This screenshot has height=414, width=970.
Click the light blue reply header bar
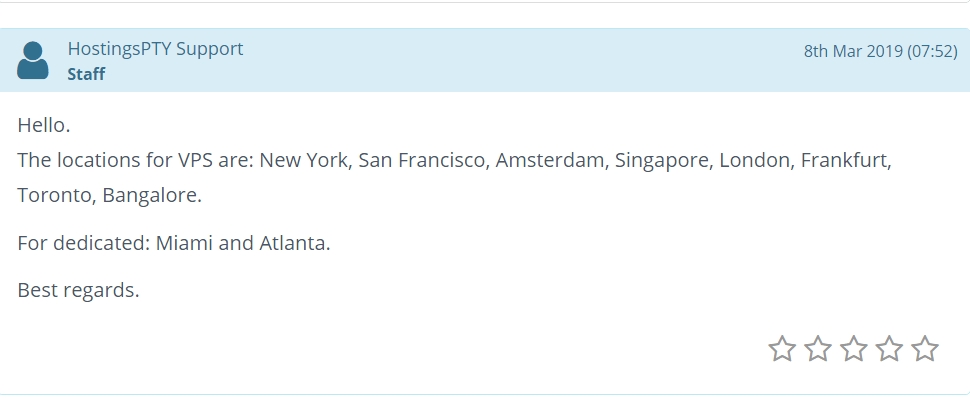pos(485,60)
